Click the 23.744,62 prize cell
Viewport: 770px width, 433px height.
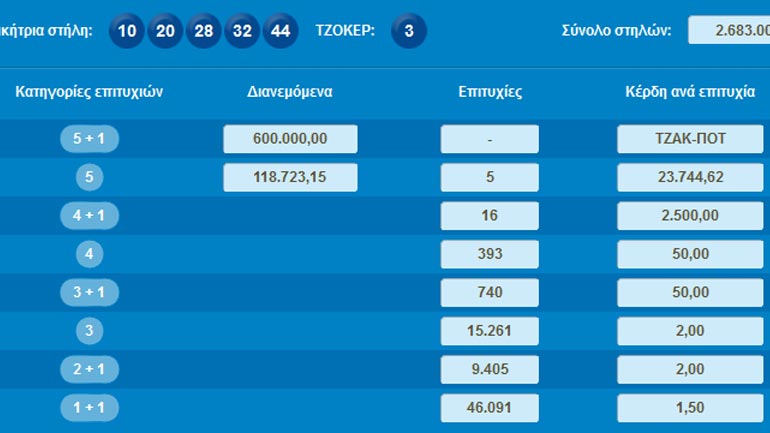690,177
